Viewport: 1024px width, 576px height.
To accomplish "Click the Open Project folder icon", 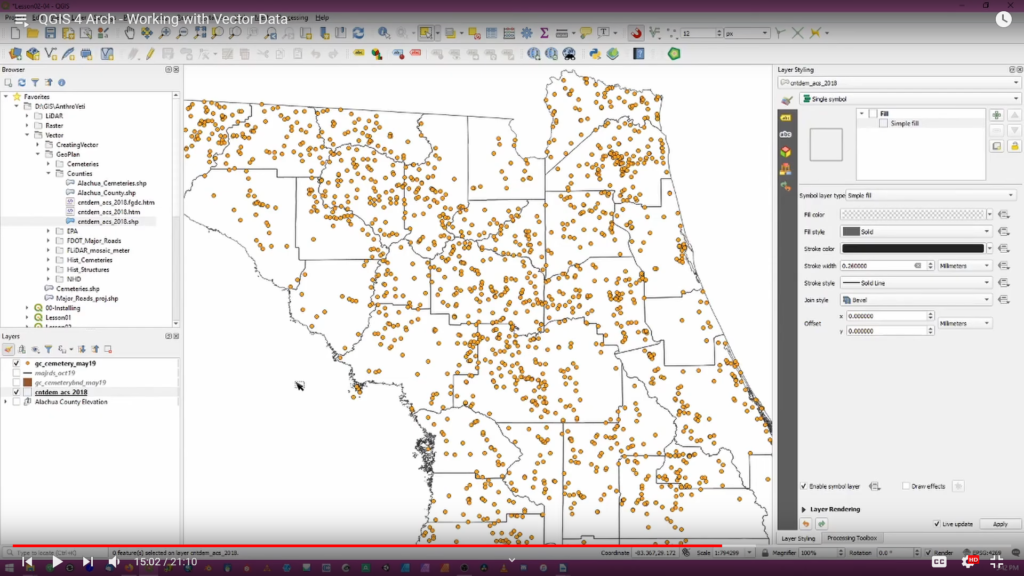I will pyautogui.click(x=32, y=33).
